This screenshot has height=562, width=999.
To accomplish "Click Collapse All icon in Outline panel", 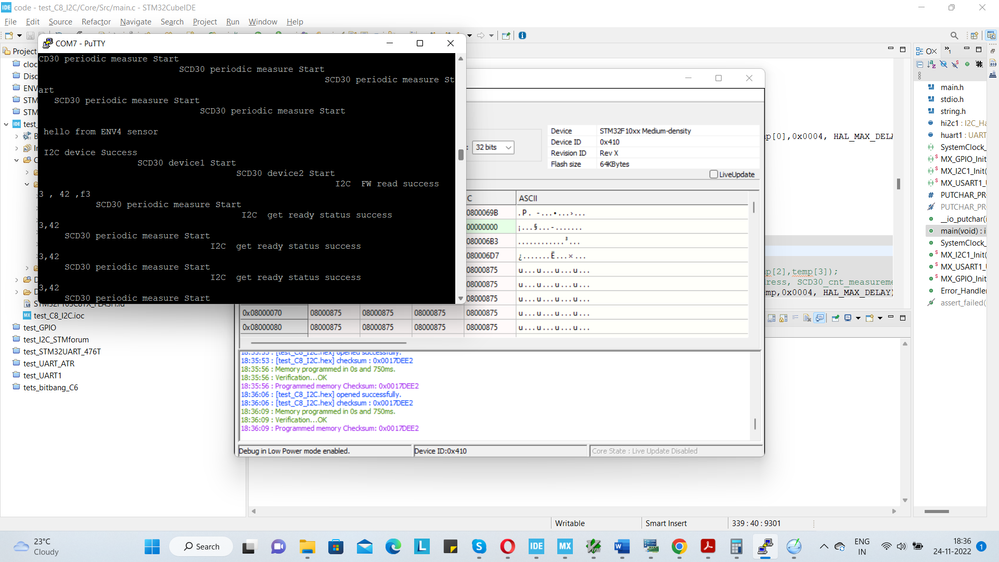I will tap(920, 64).
